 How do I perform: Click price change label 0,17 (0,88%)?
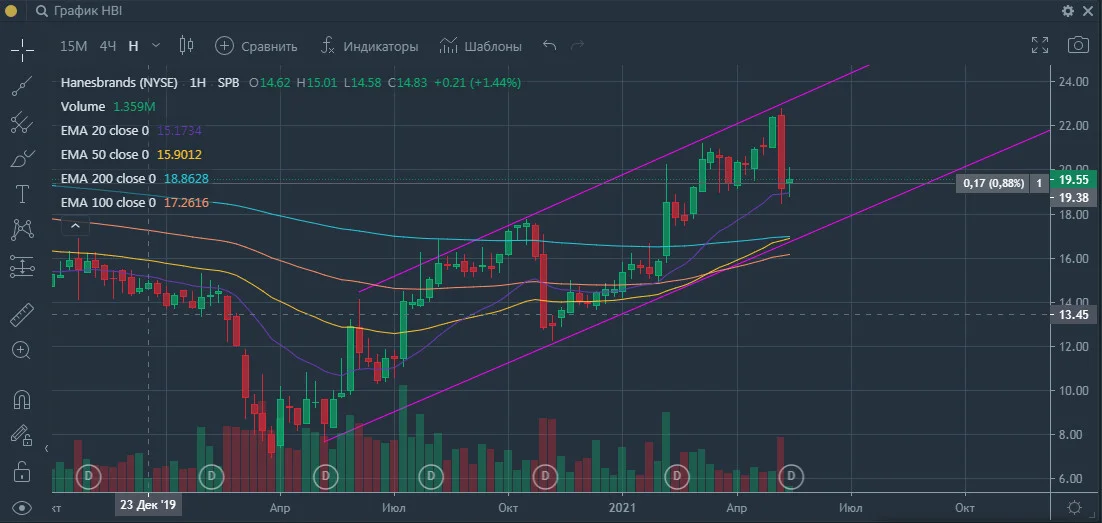(x=994, y=183)
